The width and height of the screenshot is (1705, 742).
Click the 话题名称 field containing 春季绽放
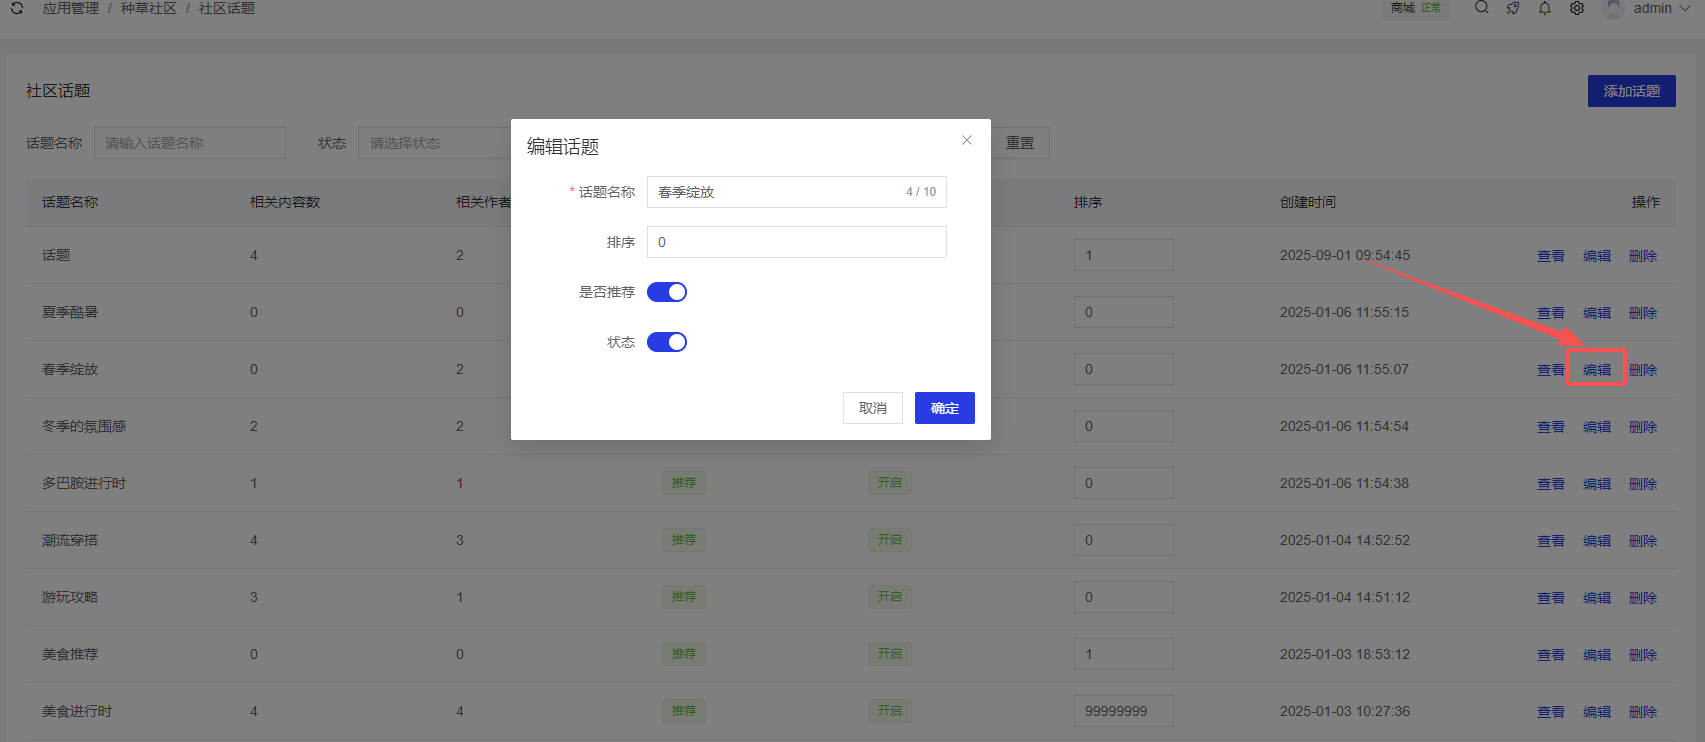[x=775, y=192]
